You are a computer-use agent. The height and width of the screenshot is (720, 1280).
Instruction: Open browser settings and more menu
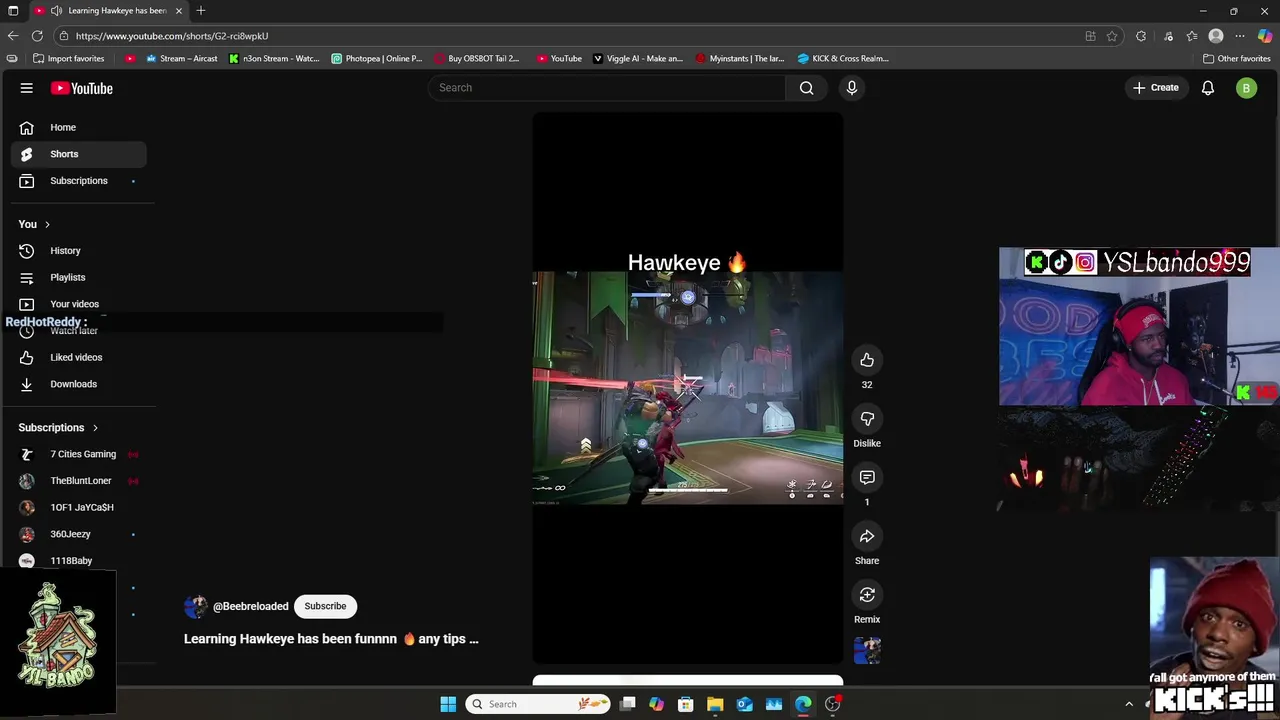(1240, 36)
